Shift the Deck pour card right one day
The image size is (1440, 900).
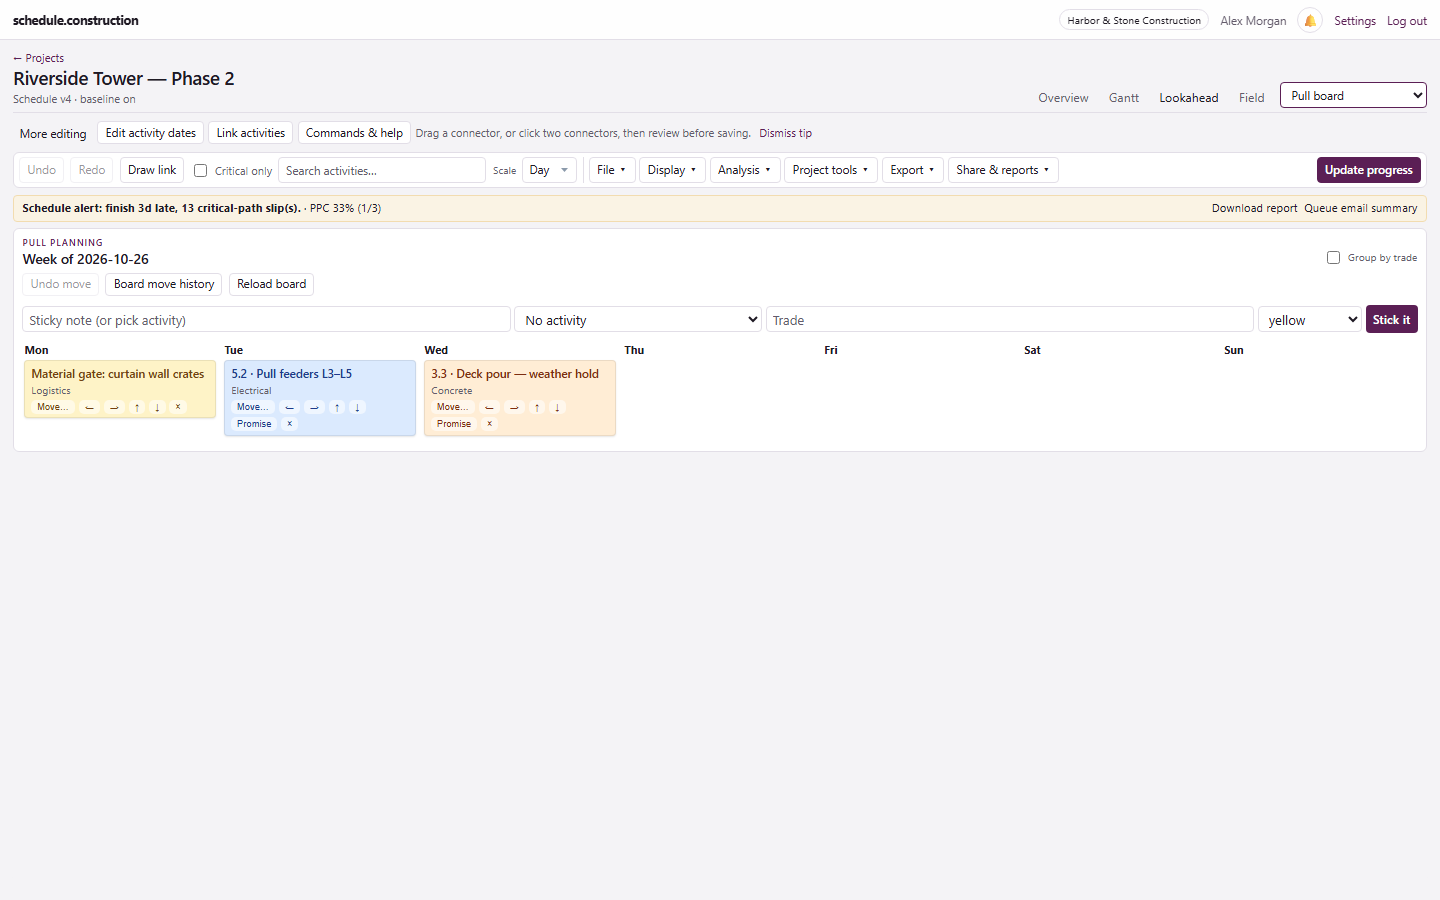pos(514,407)
